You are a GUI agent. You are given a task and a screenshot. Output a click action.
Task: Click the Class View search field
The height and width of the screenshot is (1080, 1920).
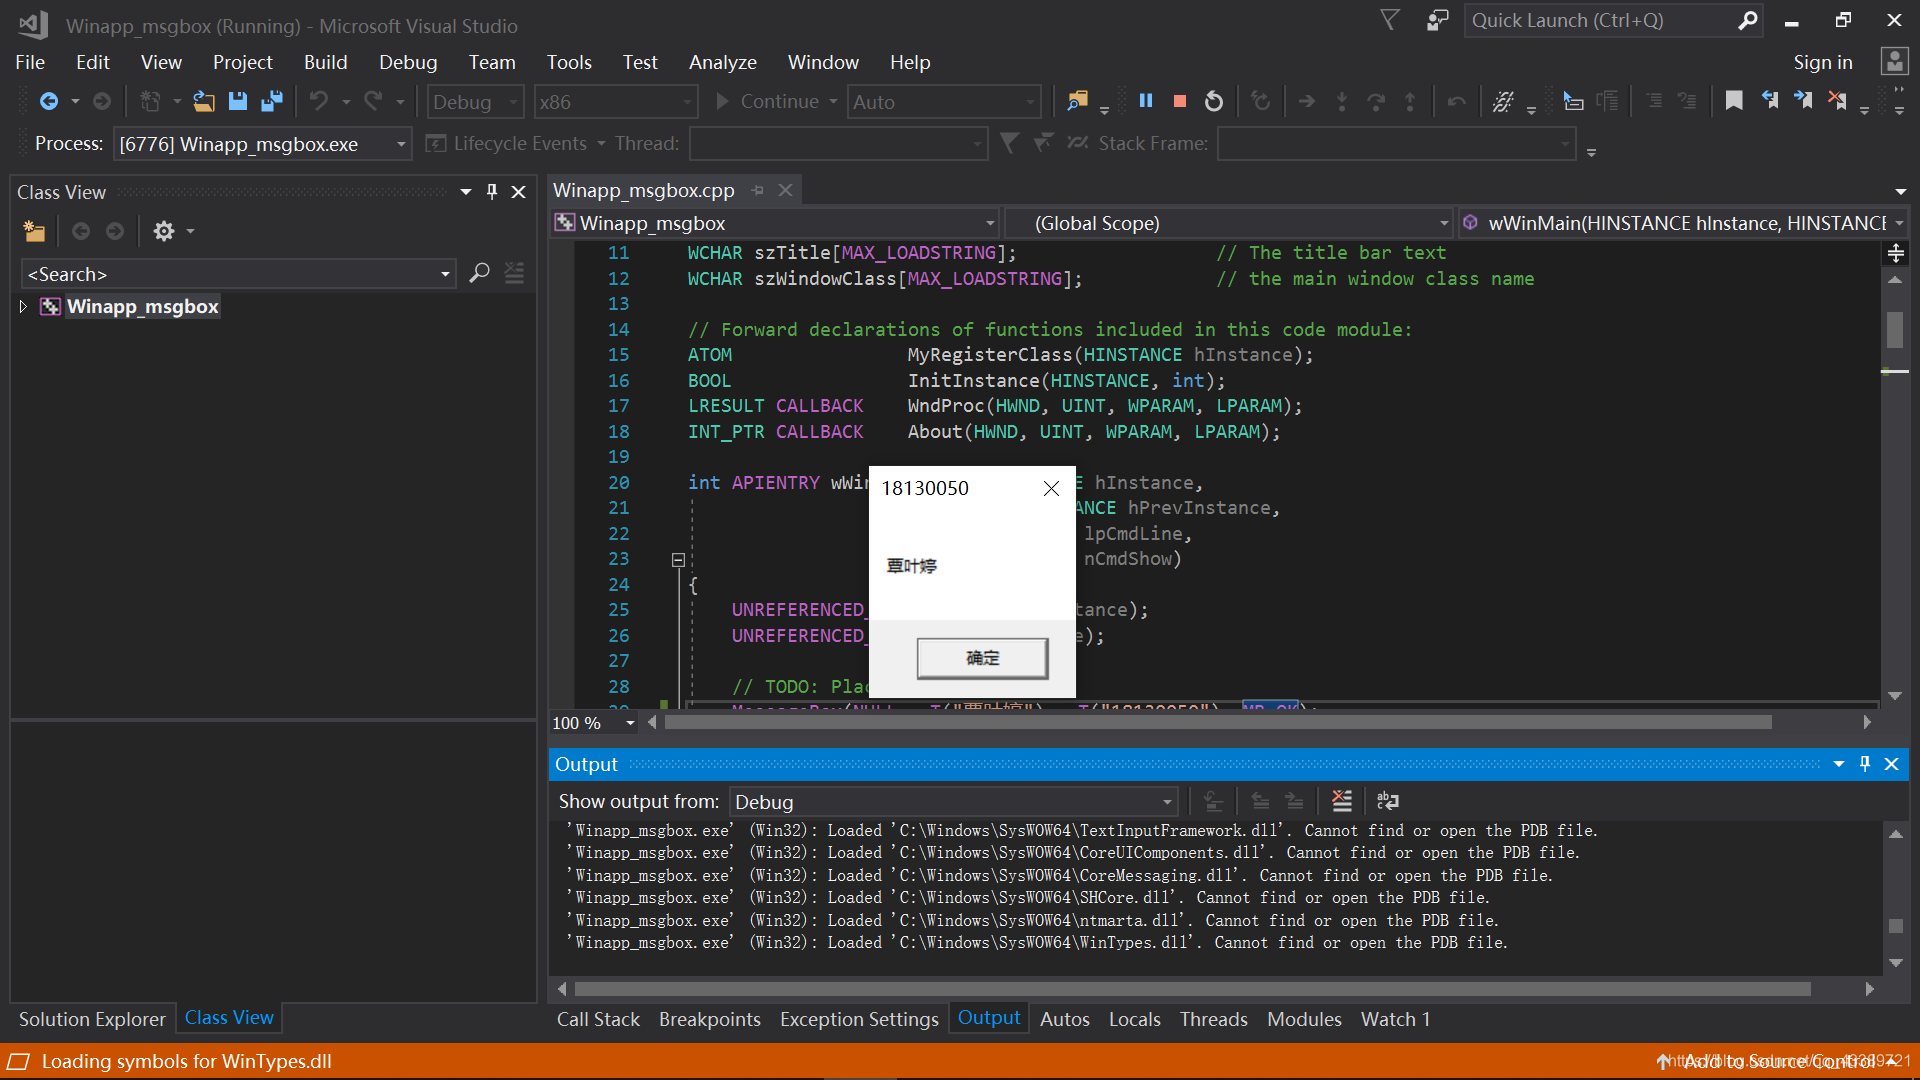230,274
